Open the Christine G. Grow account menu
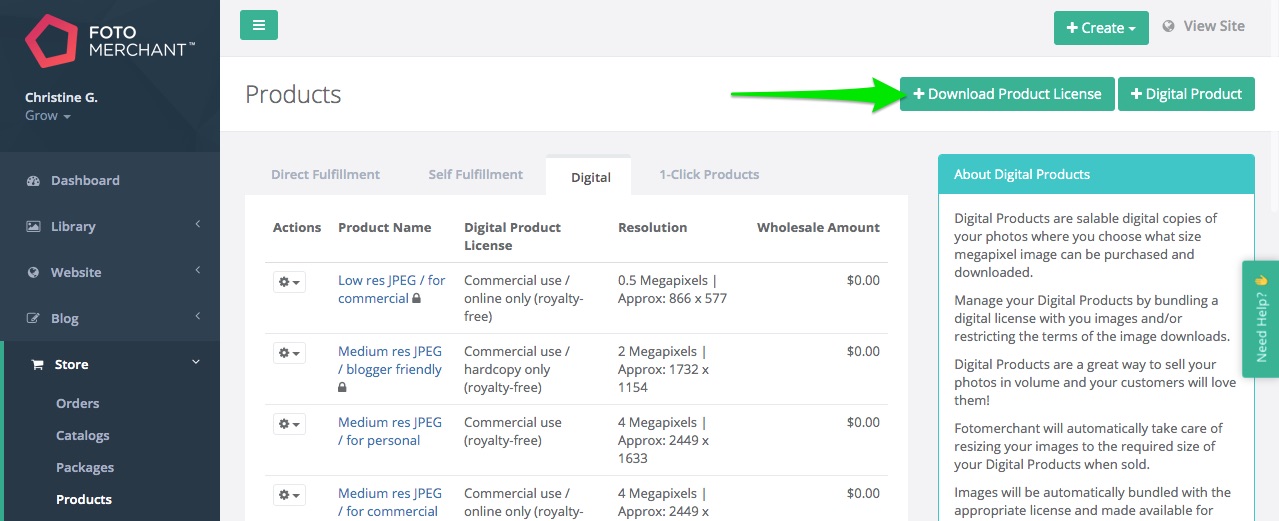 [61, 106]
